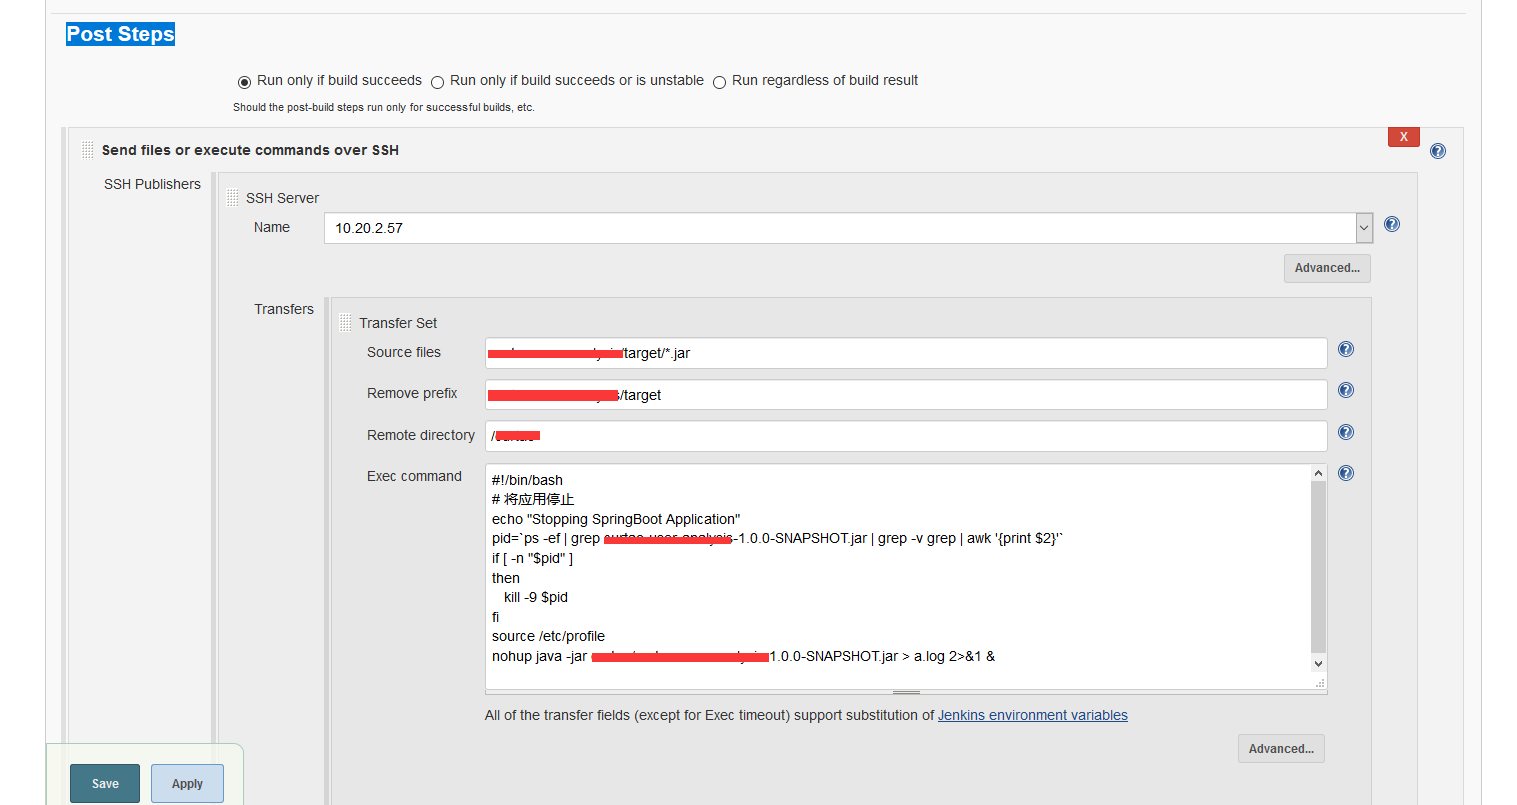
Task: Select Run only if succeeds or unstable
Action: coord(437,82)
